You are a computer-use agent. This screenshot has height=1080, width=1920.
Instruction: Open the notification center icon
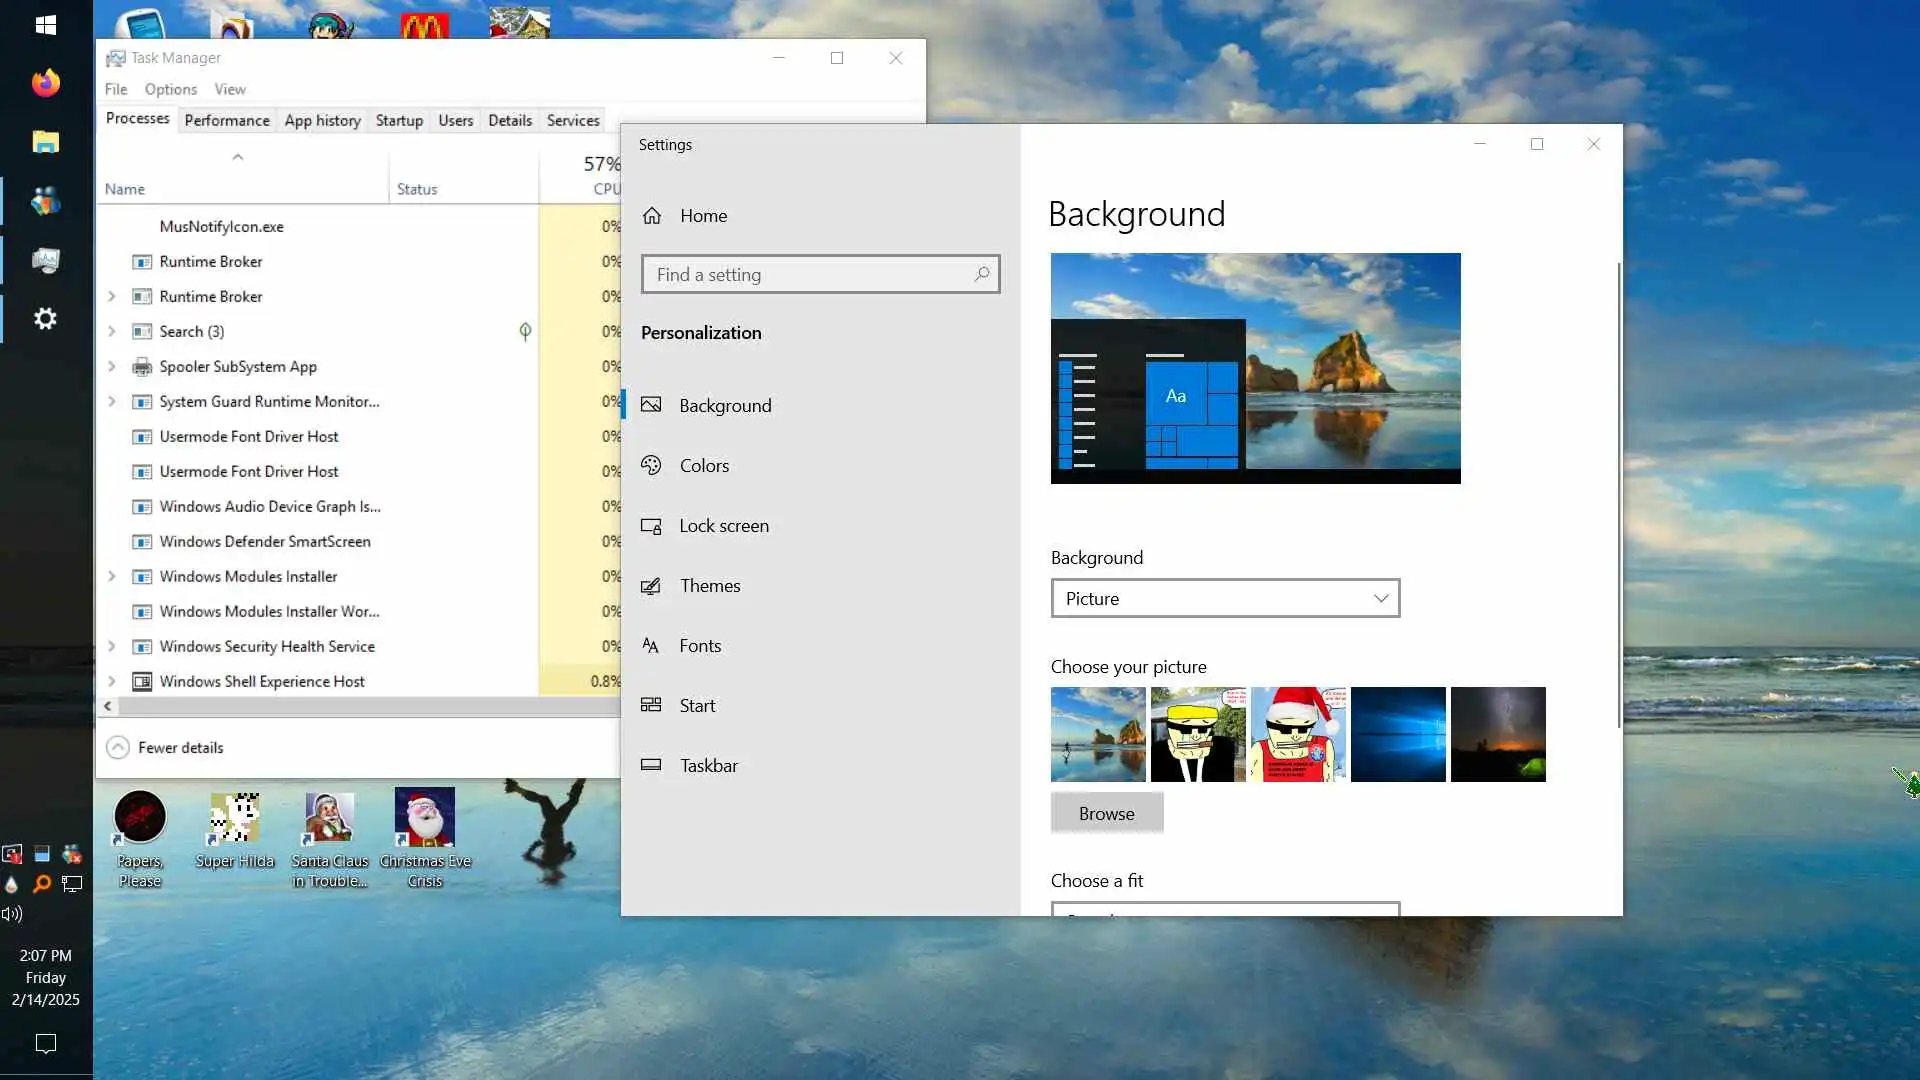tap(45, 1043)
